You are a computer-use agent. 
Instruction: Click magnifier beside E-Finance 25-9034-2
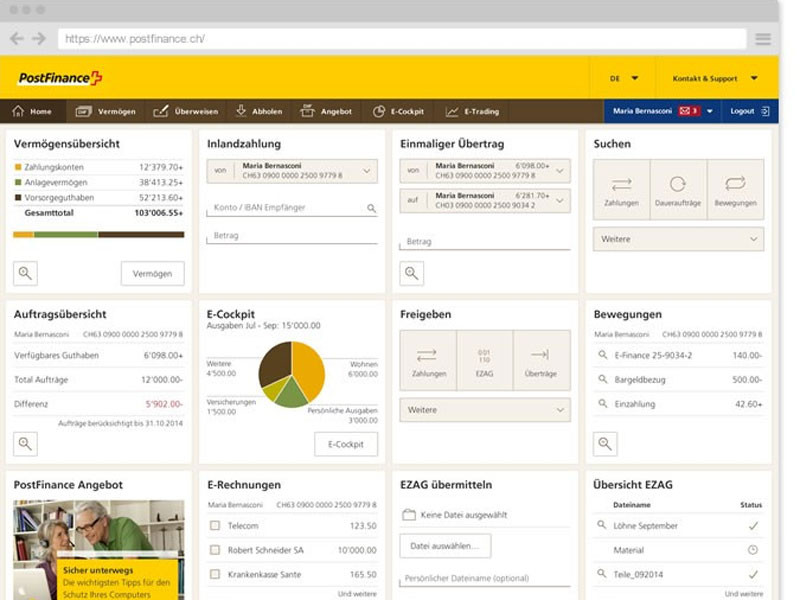pyautogui.click(x=603, y=355)
